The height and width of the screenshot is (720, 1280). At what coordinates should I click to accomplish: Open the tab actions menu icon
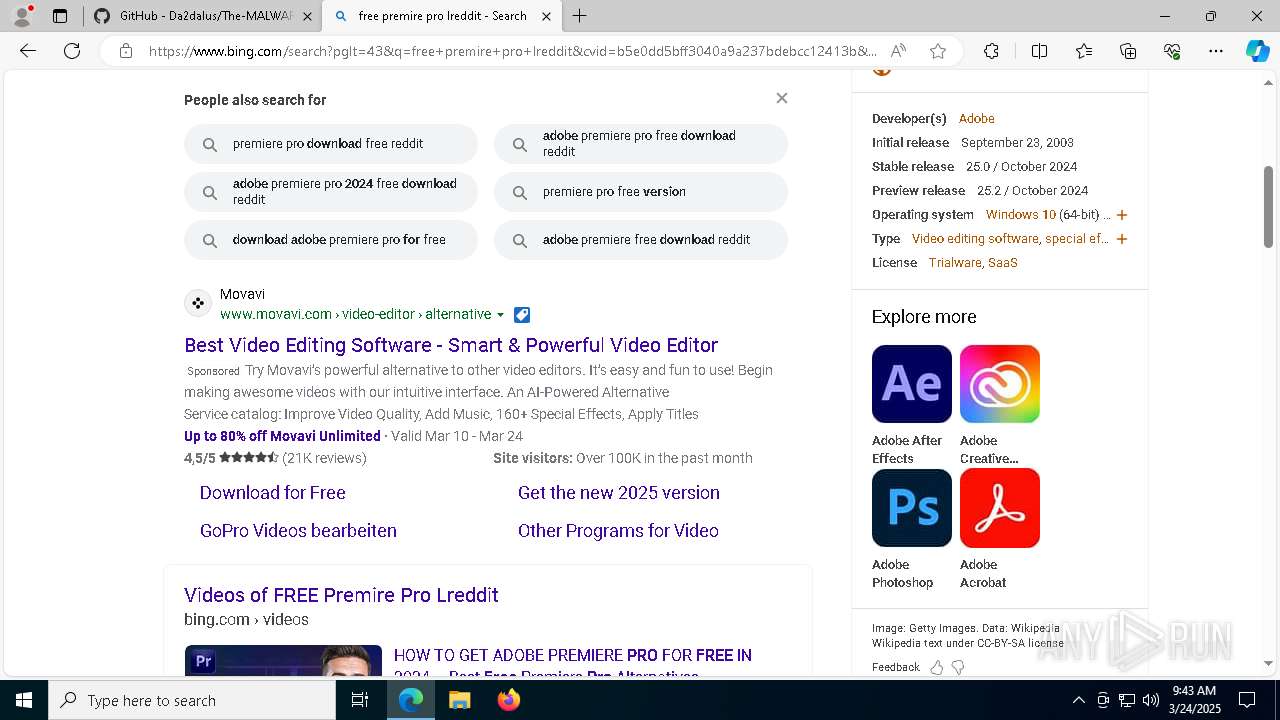(60, 16)
